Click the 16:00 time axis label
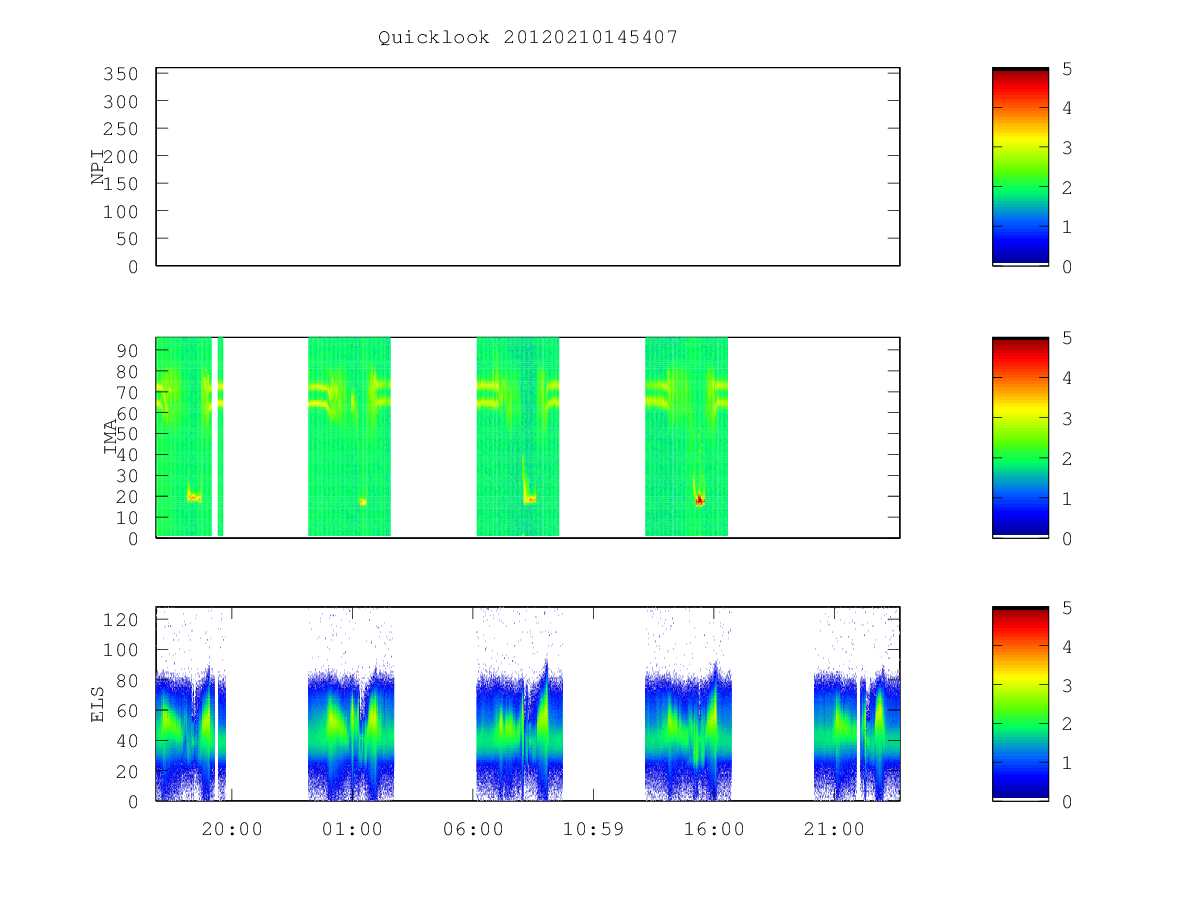Screen dimensions: 1200x900 pyautogui.click(x=714, y=829)
